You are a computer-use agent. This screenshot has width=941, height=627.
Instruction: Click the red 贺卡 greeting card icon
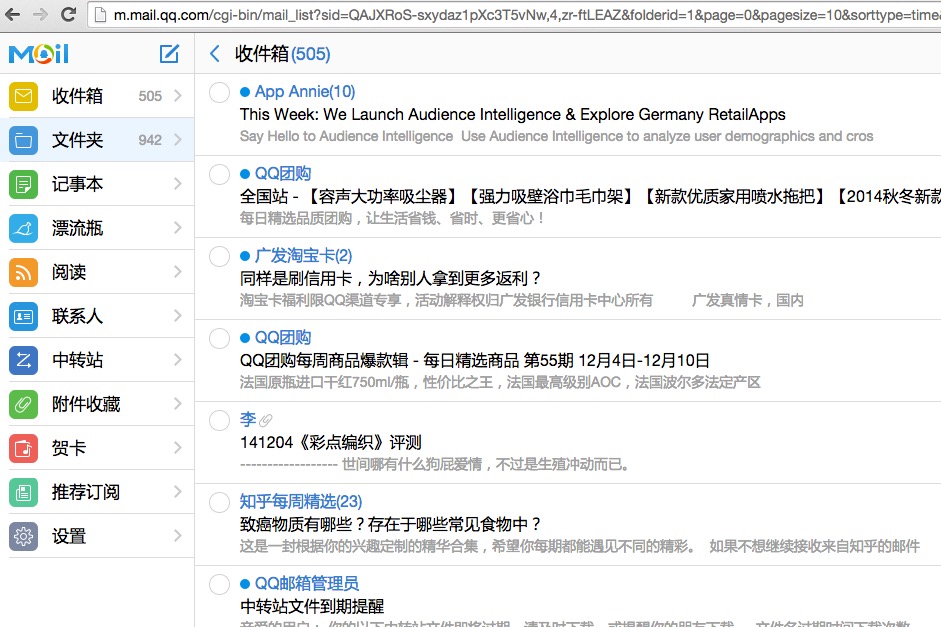23,448
